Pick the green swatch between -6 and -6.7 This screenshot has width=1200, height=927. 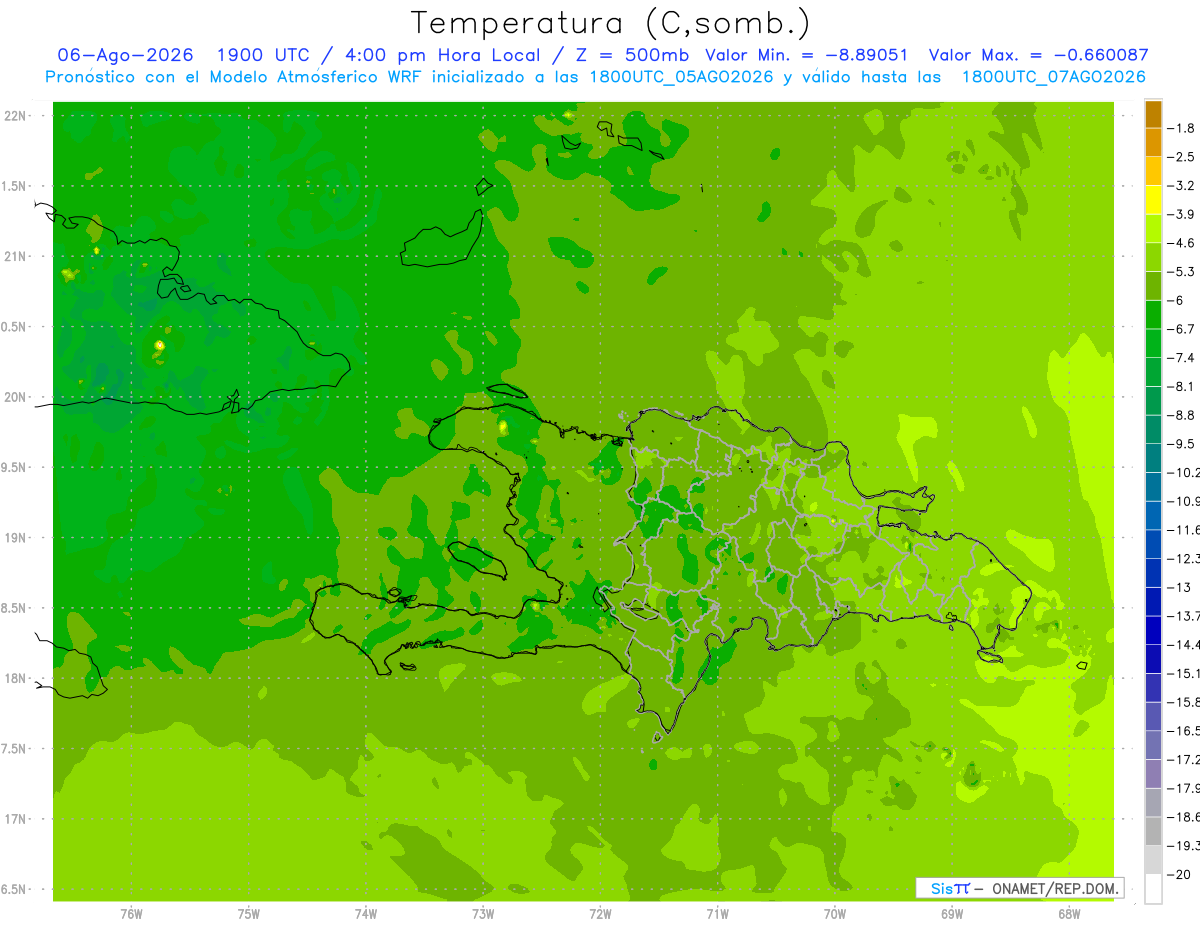1153,315
